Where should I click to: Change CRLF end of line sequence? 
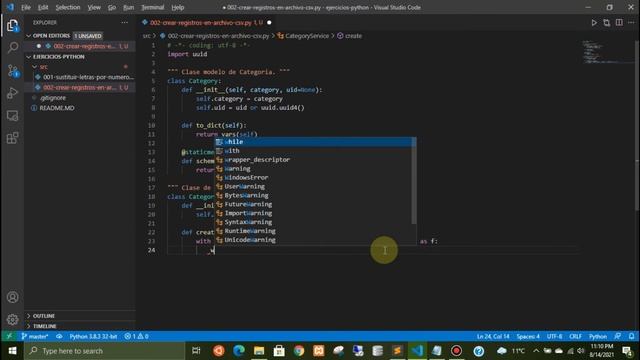(576, 336)
